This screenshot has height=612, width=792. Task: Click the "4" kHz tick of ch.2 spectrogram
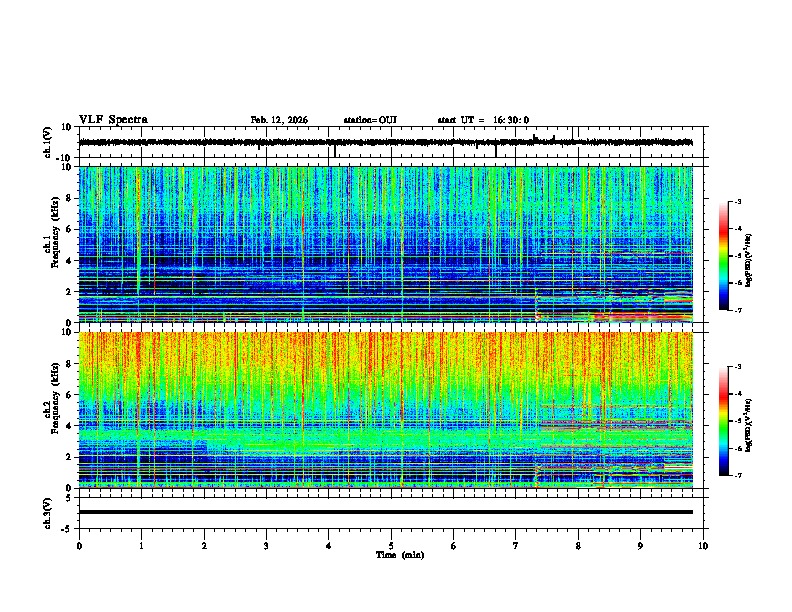click(x=70, y=426)
